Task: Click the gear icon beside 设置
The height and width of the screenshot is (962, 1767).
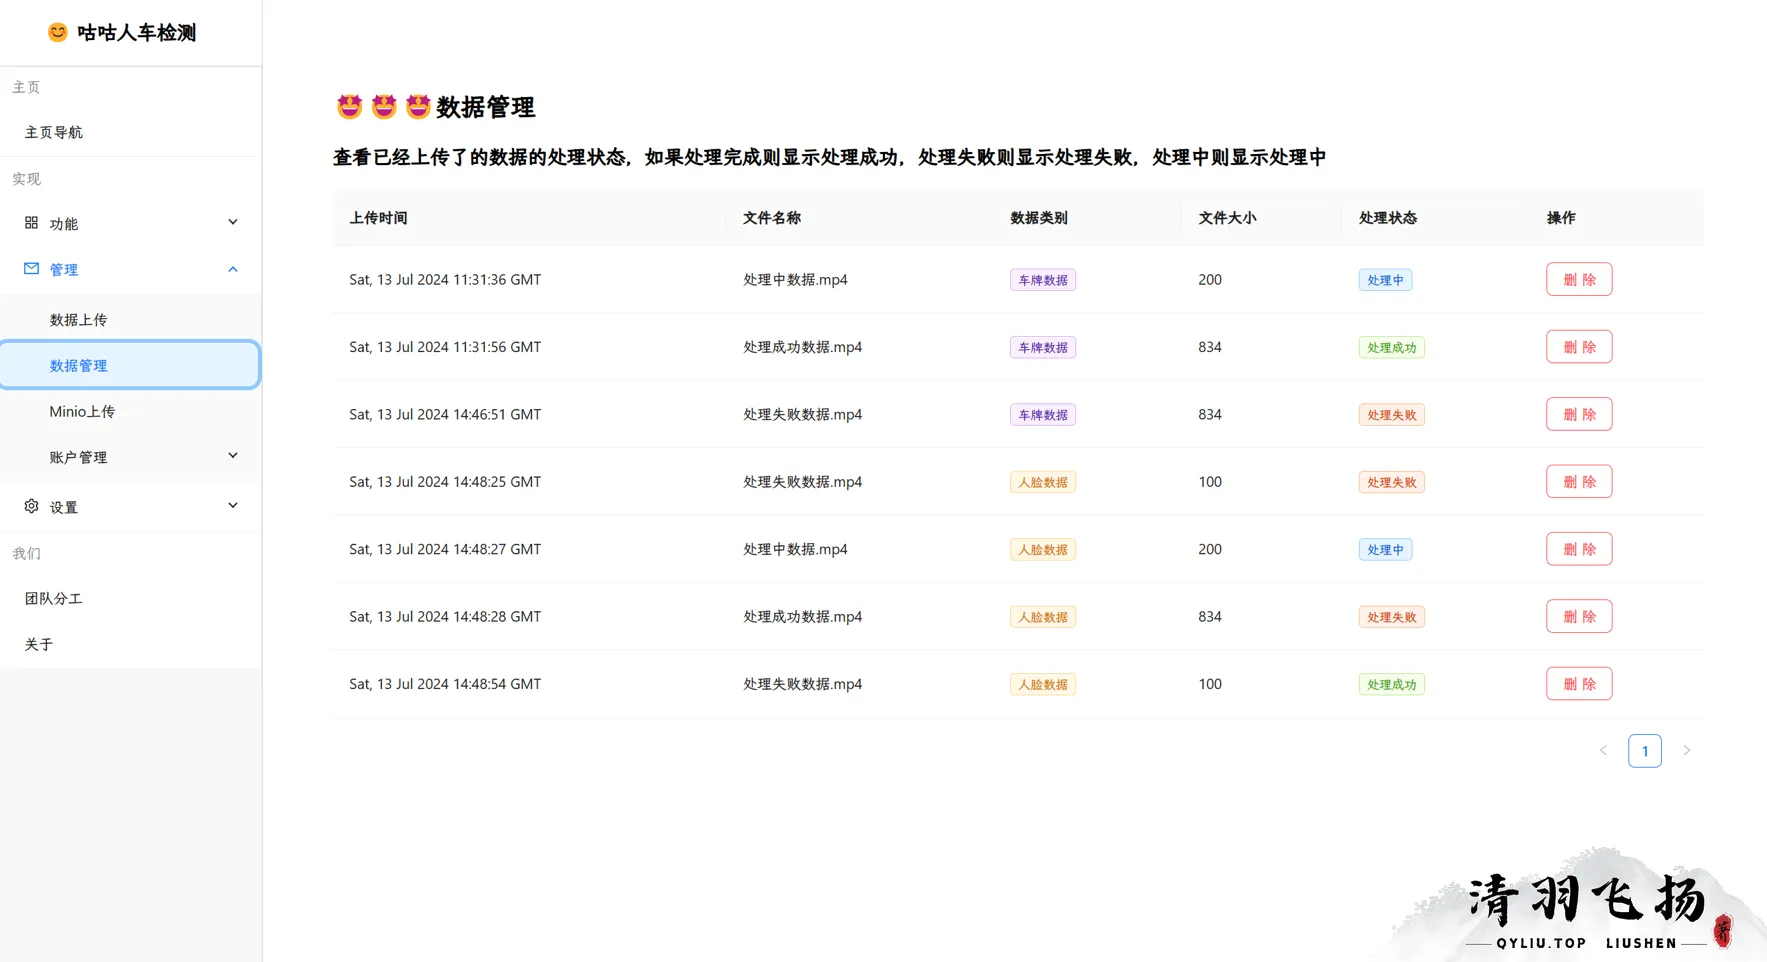Action: [x=29, y=506]
